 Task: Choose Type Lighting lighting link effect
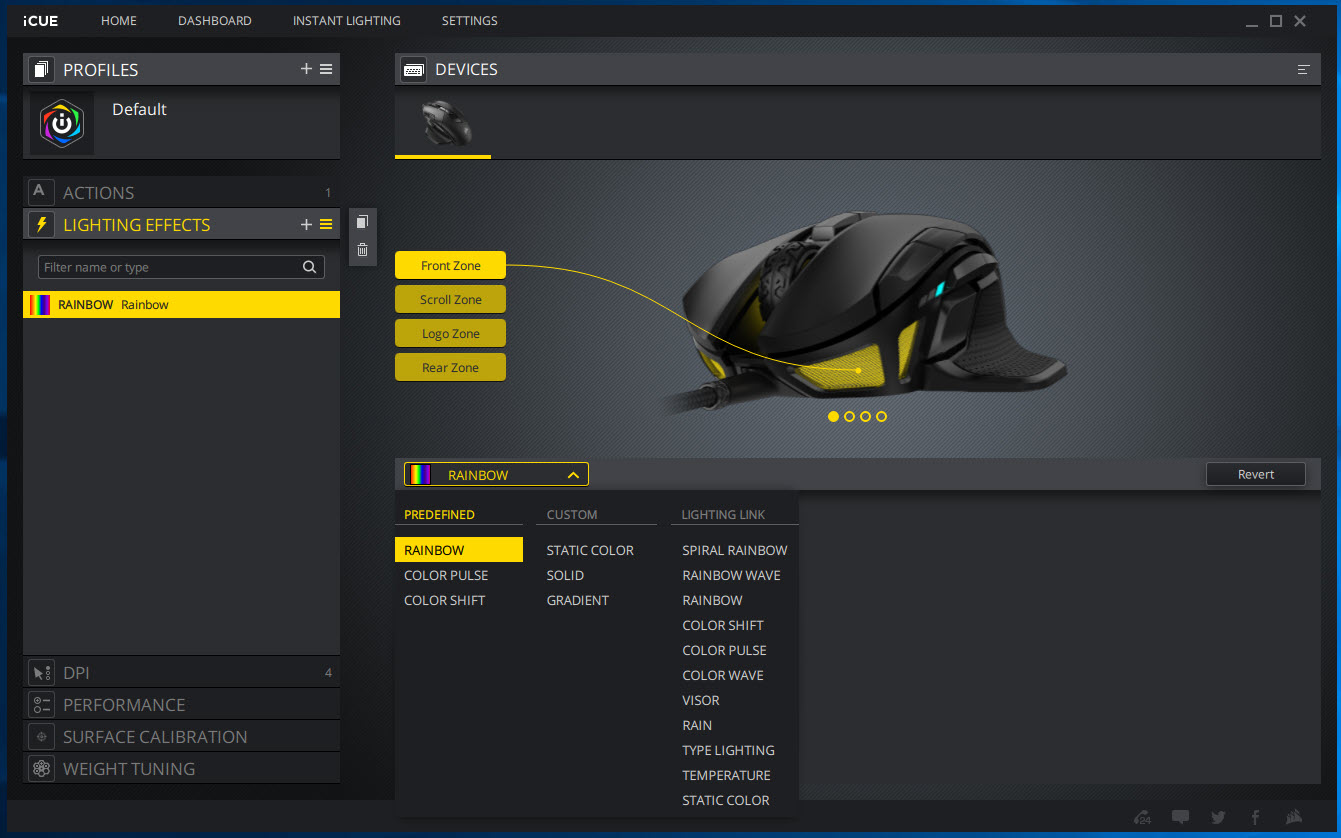click(x=728, y=750)
